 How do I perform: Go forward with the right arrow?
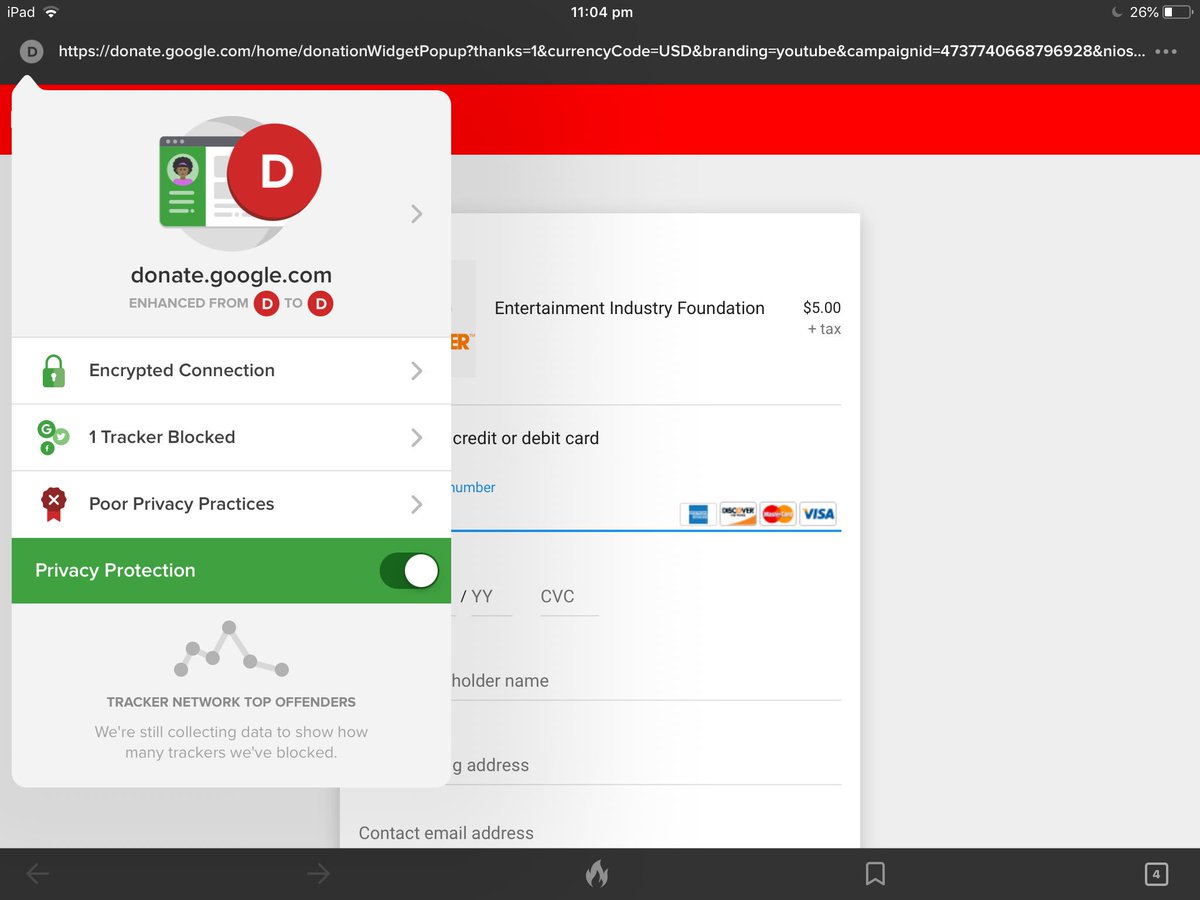pyautogui.click(x=318, y=874)
